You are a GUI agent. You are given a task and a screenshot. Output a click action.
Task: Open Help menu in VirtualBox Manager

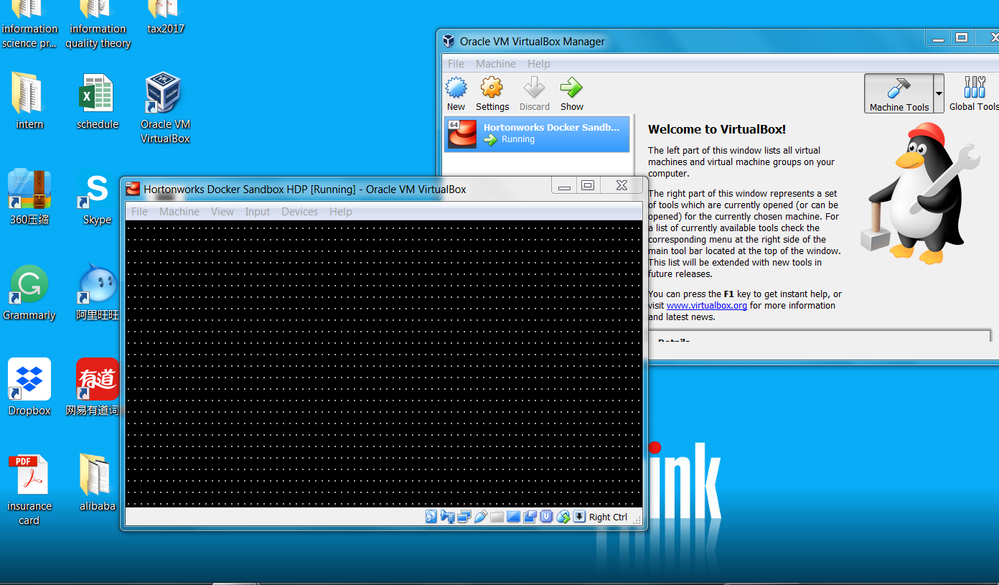[538, 64]
